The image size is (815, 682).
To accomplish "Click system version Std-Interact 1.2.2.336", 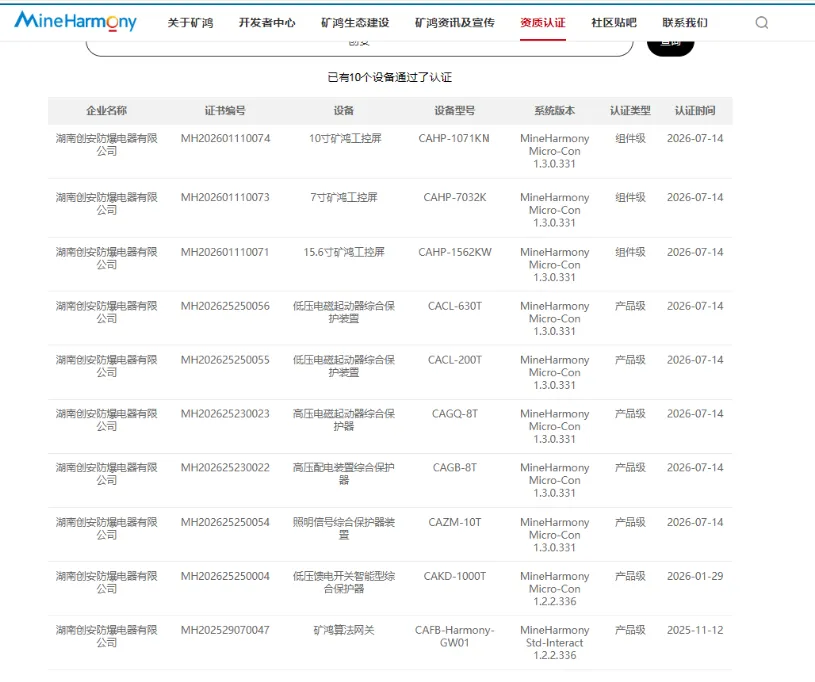I will [x=555, y=649].
